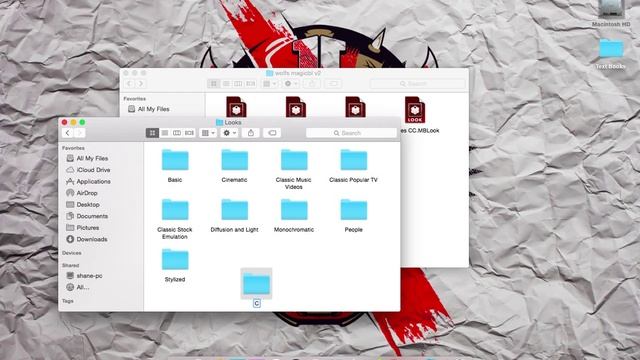Switch Looks window to list view
Viewport: 640px width, 360px height.
pos(164,133)
